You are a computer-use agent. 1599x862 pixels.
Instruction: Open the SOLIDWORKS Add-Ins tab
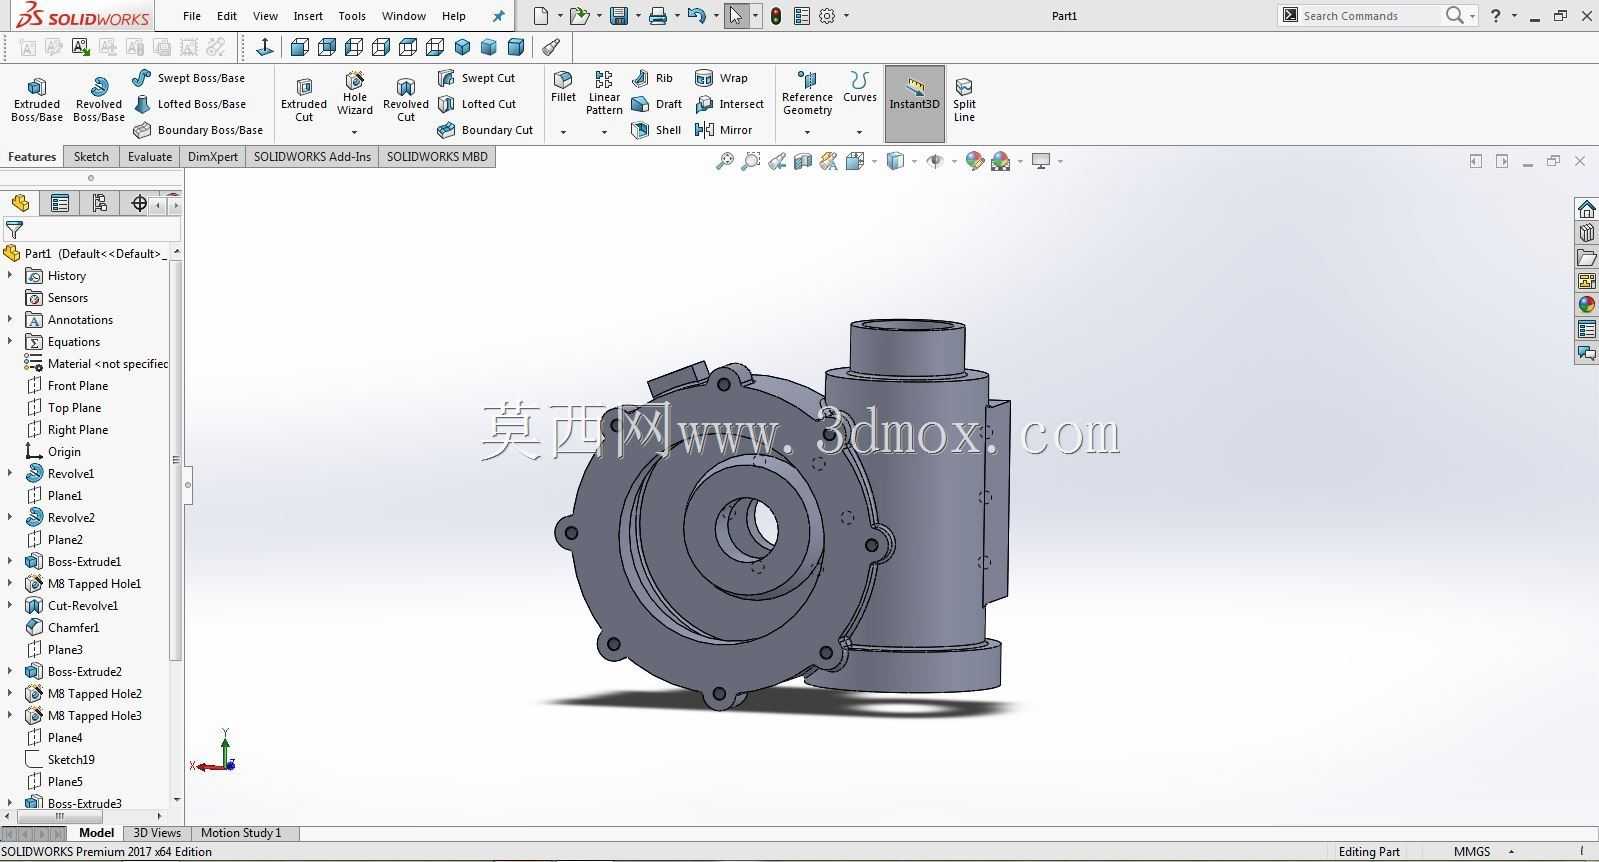click(312, 157)
